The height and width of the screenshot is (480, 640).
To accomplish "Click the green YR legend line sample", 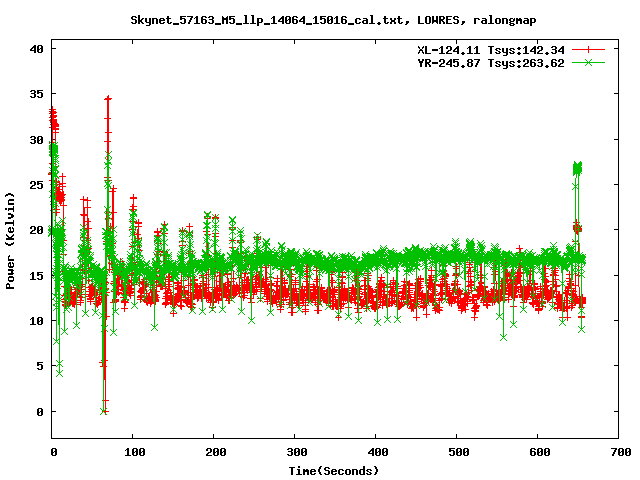I will point(588,62).
